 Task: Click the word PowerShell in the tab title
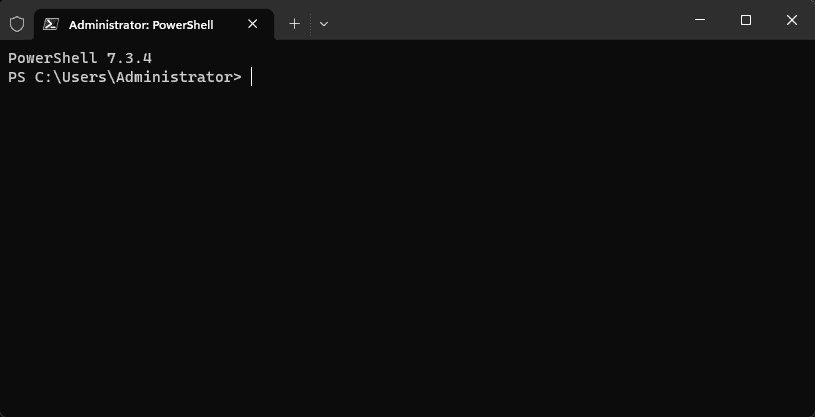pyautogui.click(x=184, y=24)
